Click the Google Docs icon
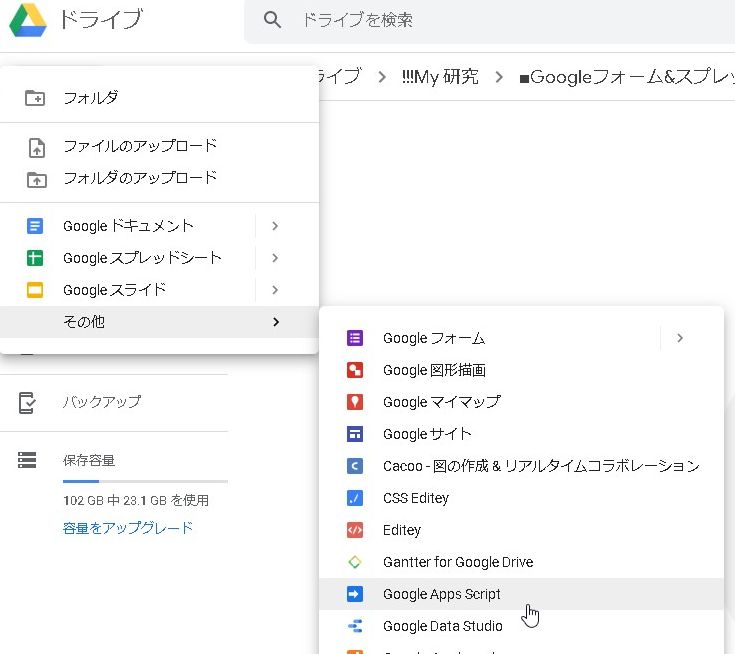Image resolution: width=735 pixels, height=654 pixels. 35,226
